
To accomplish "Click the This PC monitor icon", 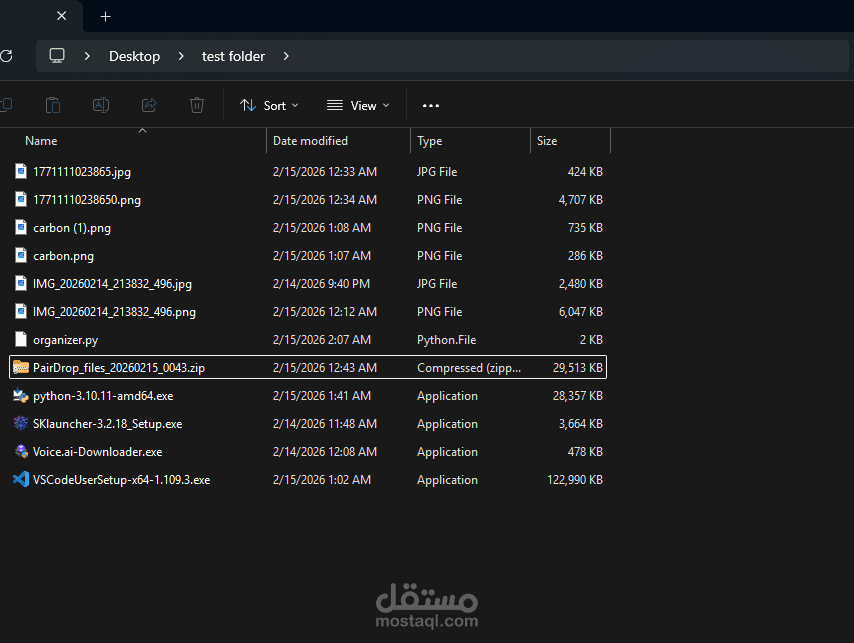I will (57, 56).
